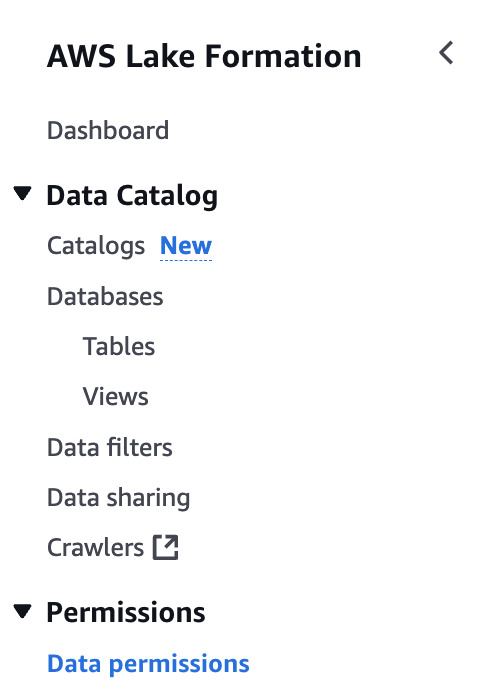Click the AWS Lake Formation title
Image resolution: width=496 pixels, height=698 pixels.
[204, 57]
